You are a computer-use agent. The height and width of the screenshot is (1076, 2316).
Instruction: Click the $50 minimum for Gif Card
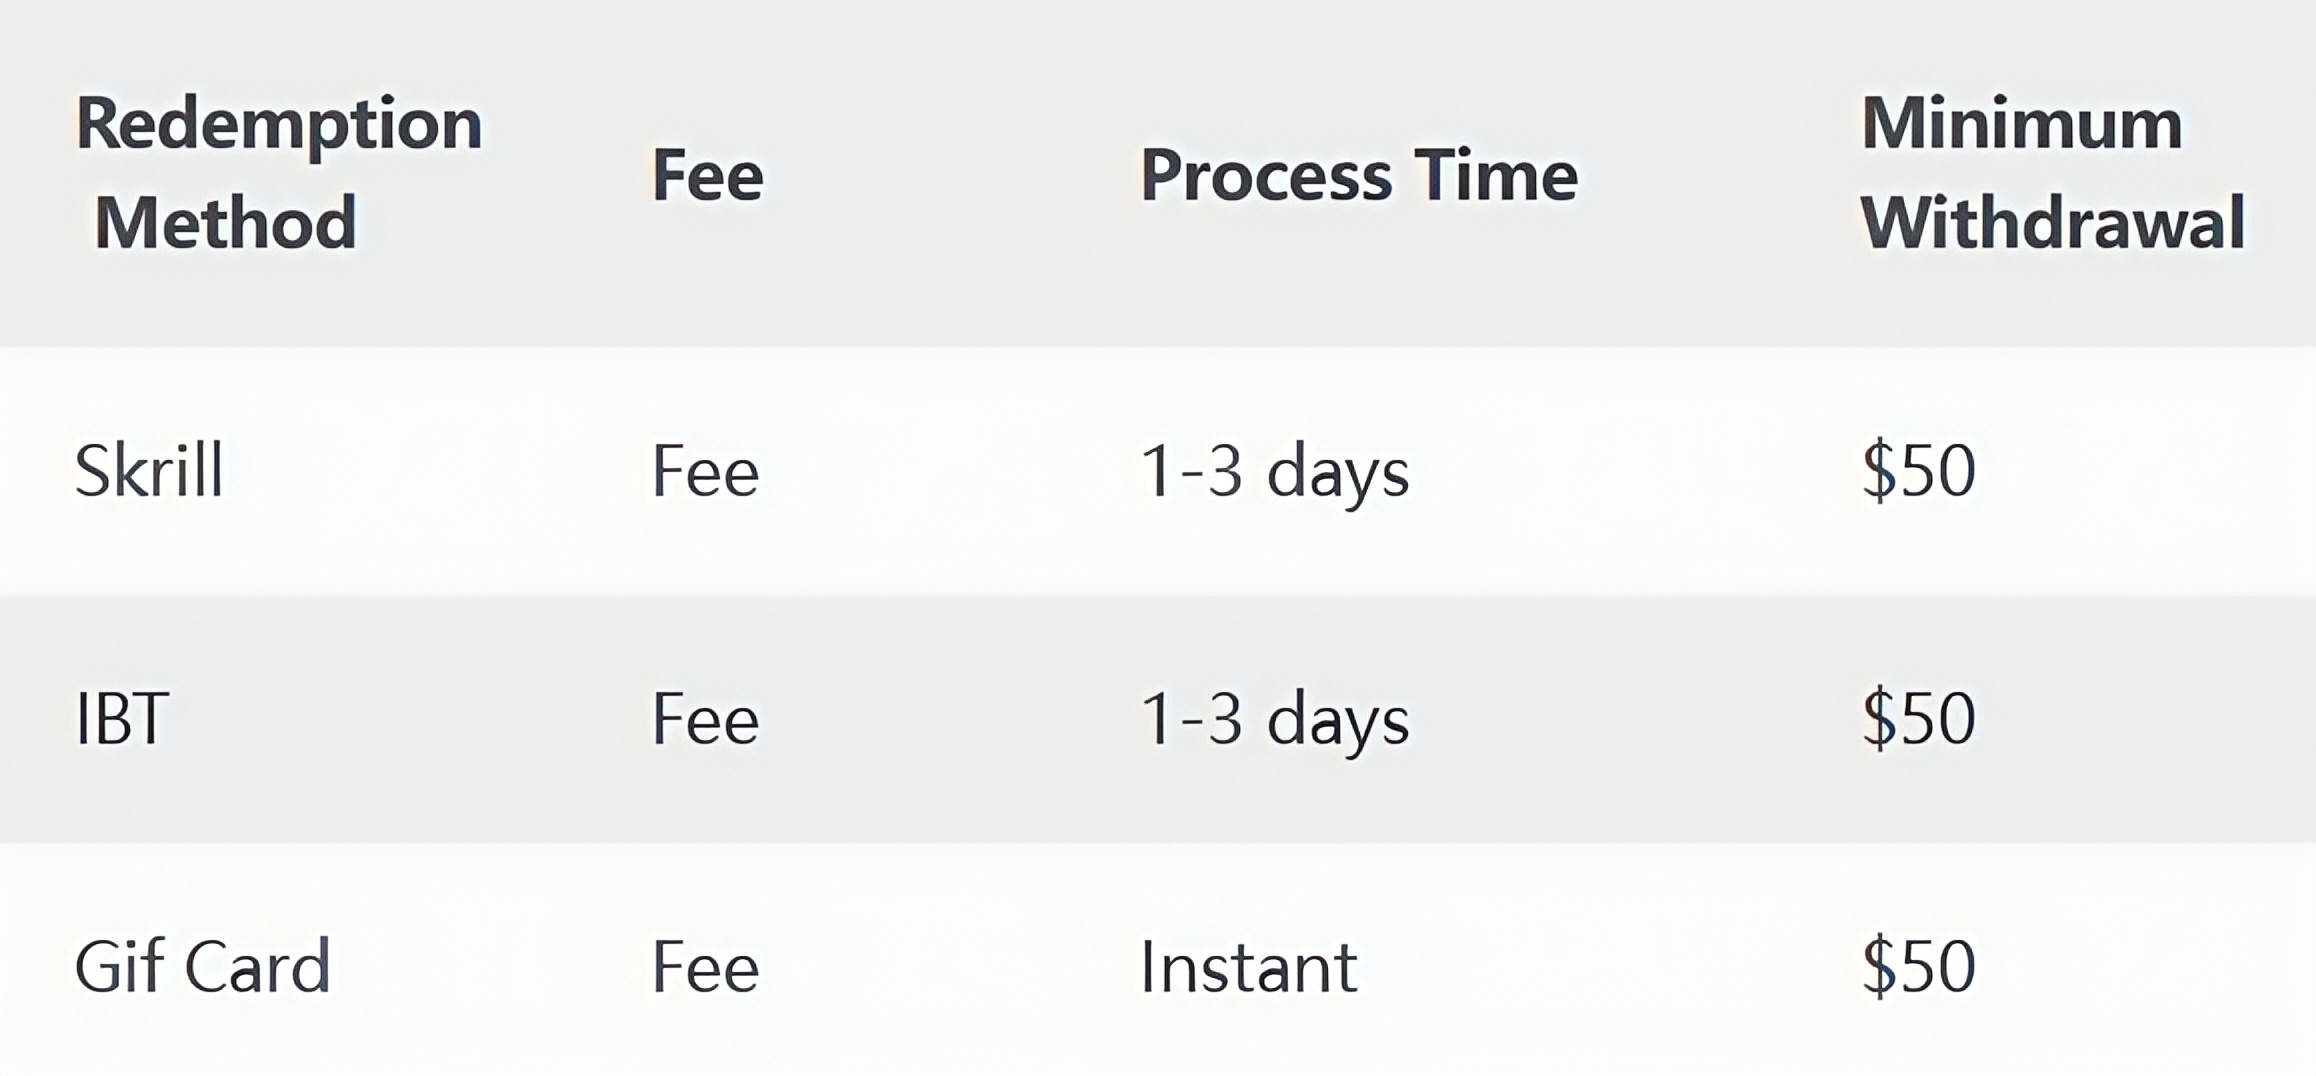click(x=1919, y=967)
